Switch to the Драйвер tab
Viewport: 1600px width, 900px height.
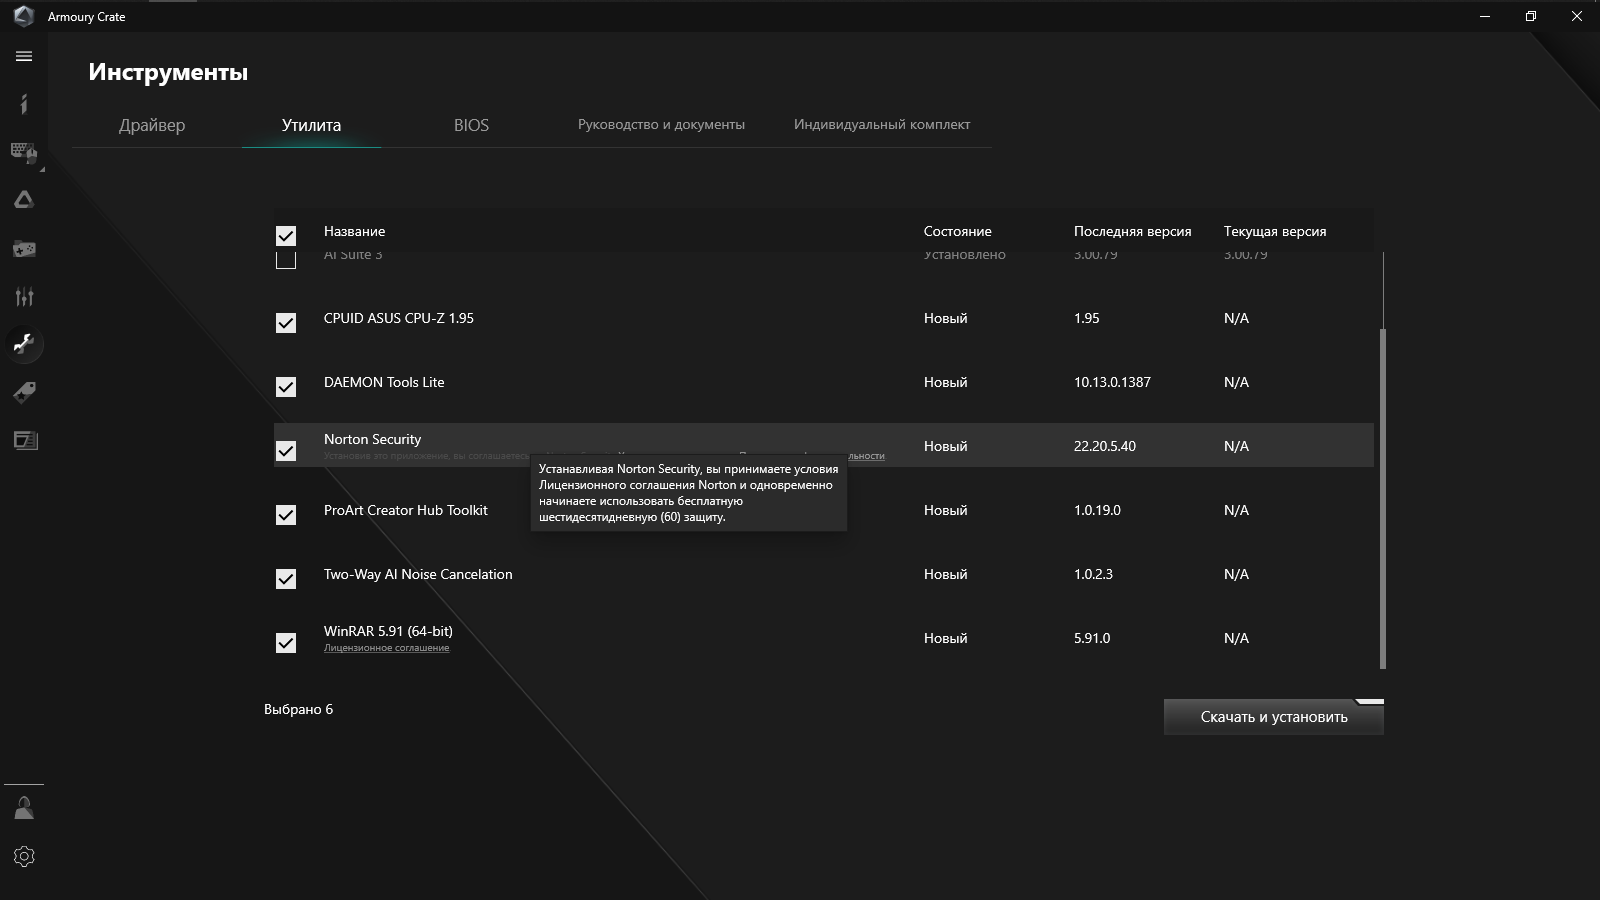(x=152, y=125)
